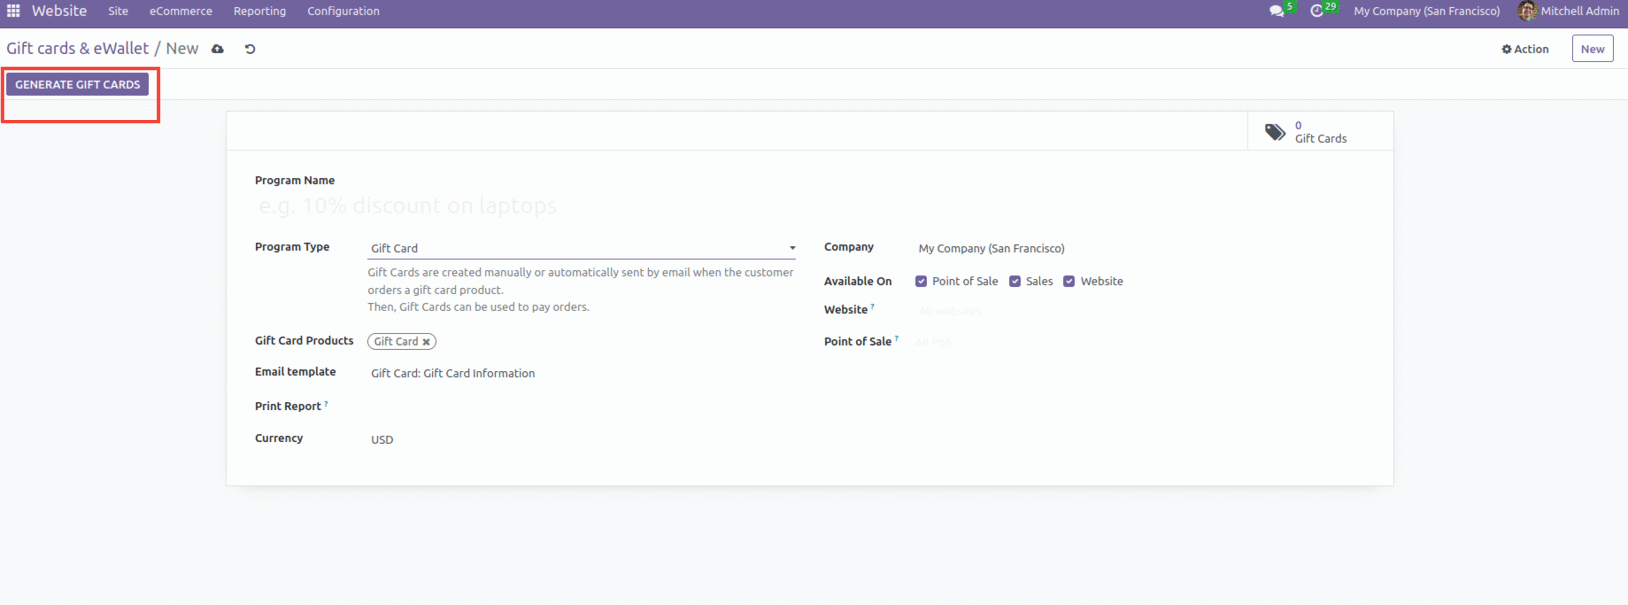Open the Configuration menu

pos(343,11)
